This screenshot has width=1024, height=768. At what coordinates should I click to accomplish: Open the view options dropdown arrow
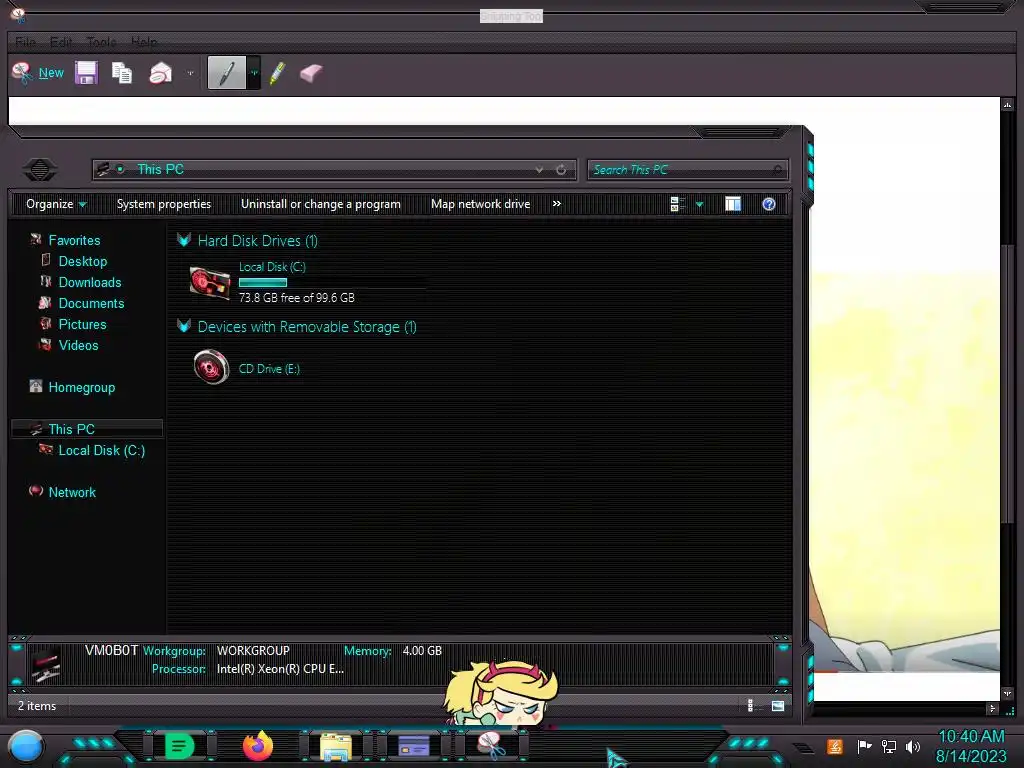coord(699,204)
